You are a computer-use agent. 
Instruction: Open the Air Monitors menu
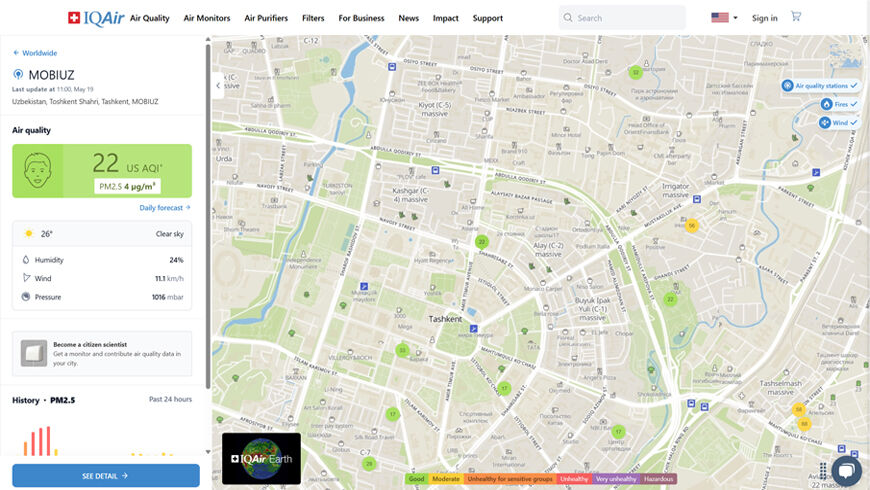207,18
